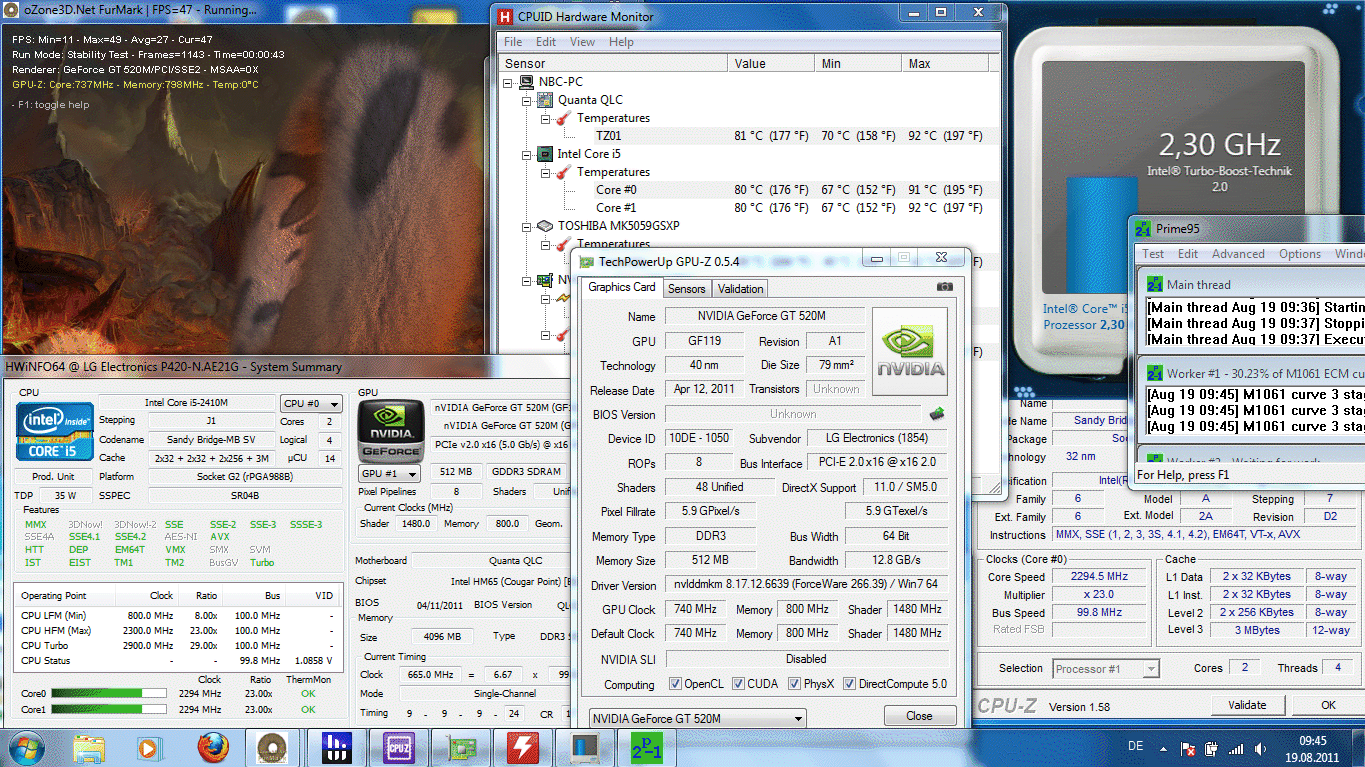
Task: Show hidden tray icons arrow
Action: point(1163,747)
